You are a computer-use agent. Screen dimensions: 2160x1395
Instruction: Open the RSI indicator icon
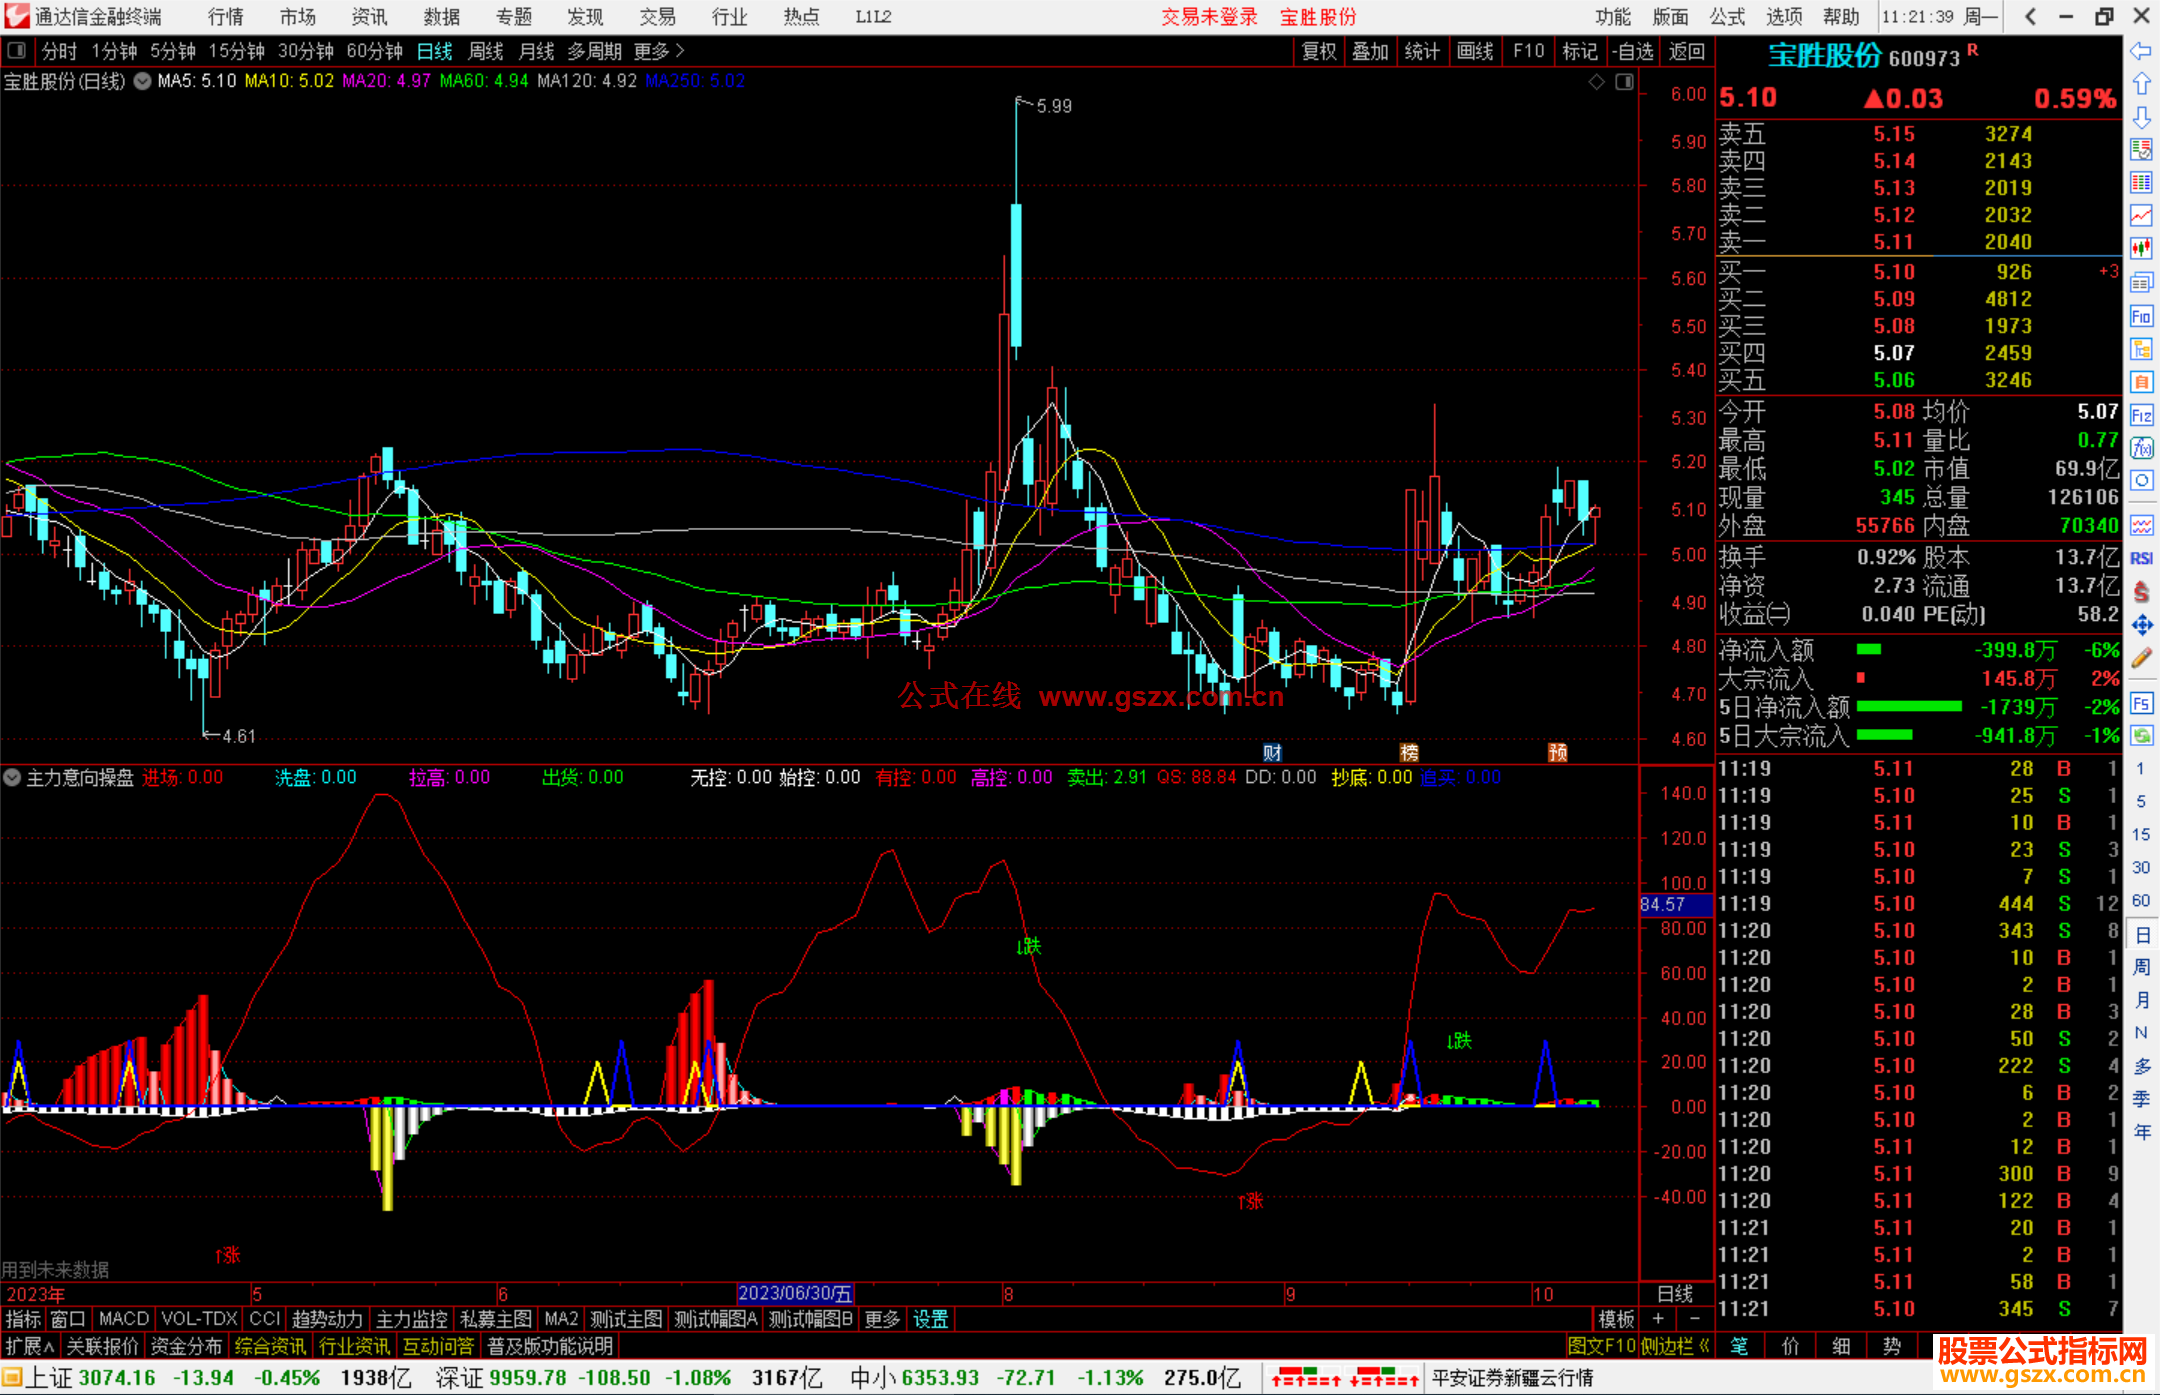(x=2141, y=558)
